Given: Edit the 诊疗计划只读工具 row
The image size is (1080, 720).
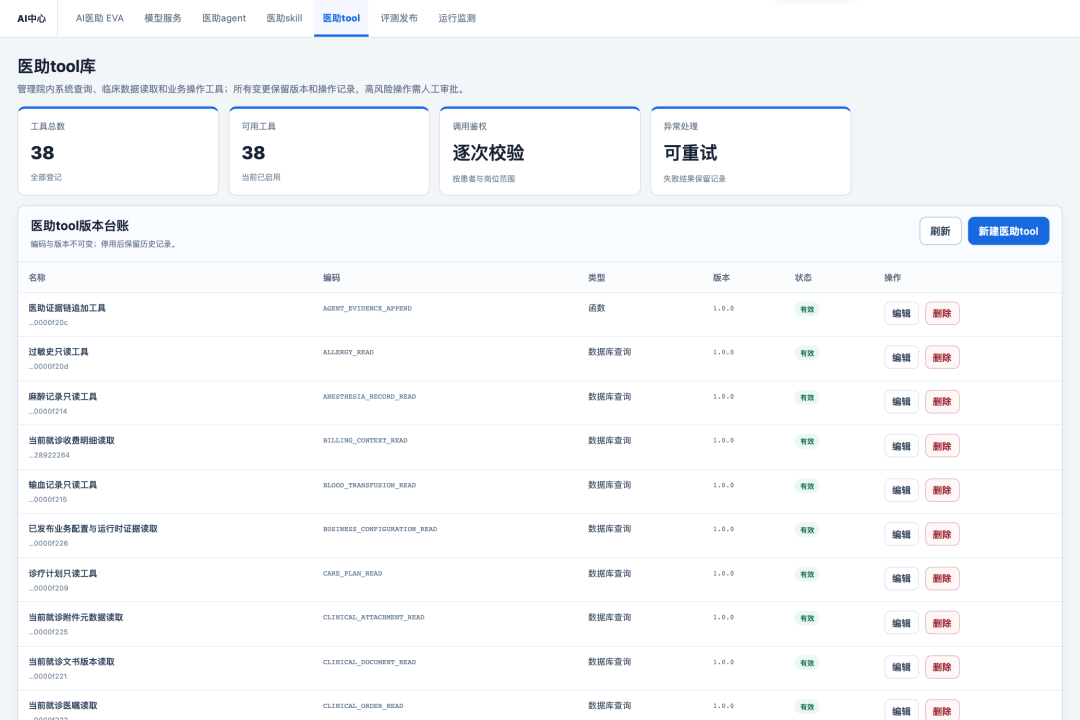Looking at the screenshot, I should (x=901, y=578).
